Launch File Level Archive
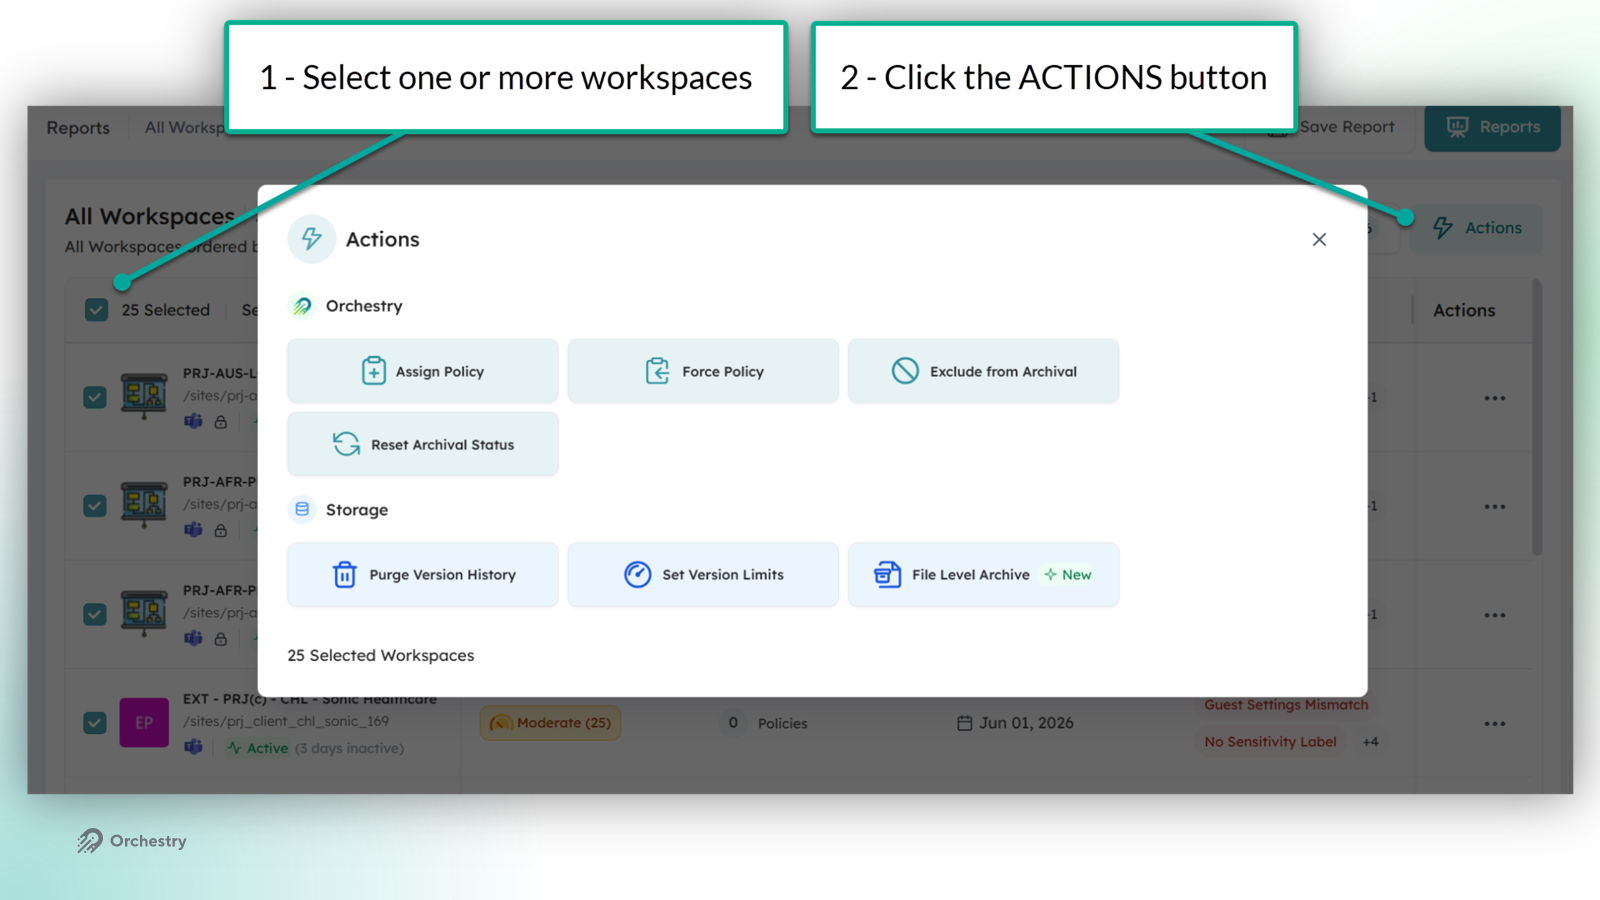 983,575
